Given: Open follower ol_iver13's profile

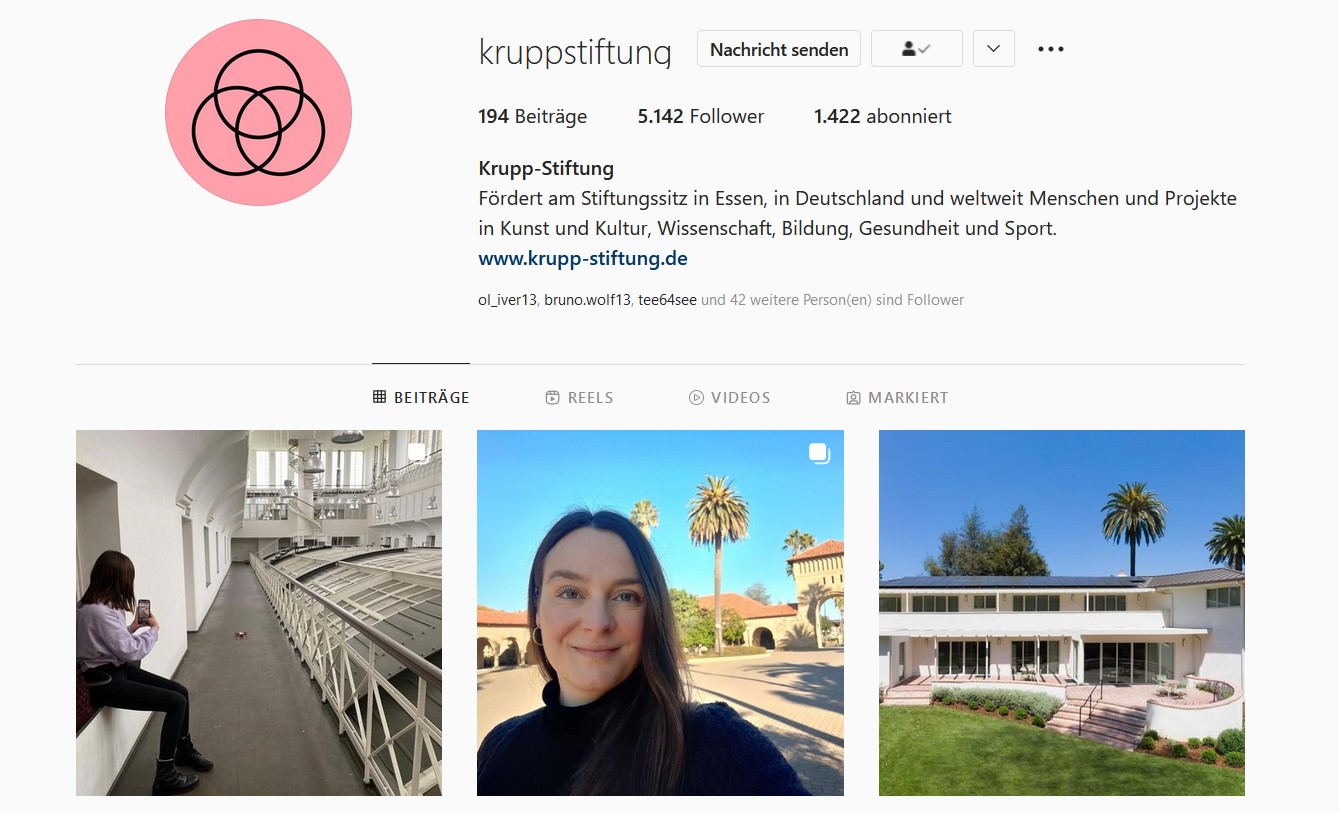Looking at the screenshot, I should (x=508, y=299).
